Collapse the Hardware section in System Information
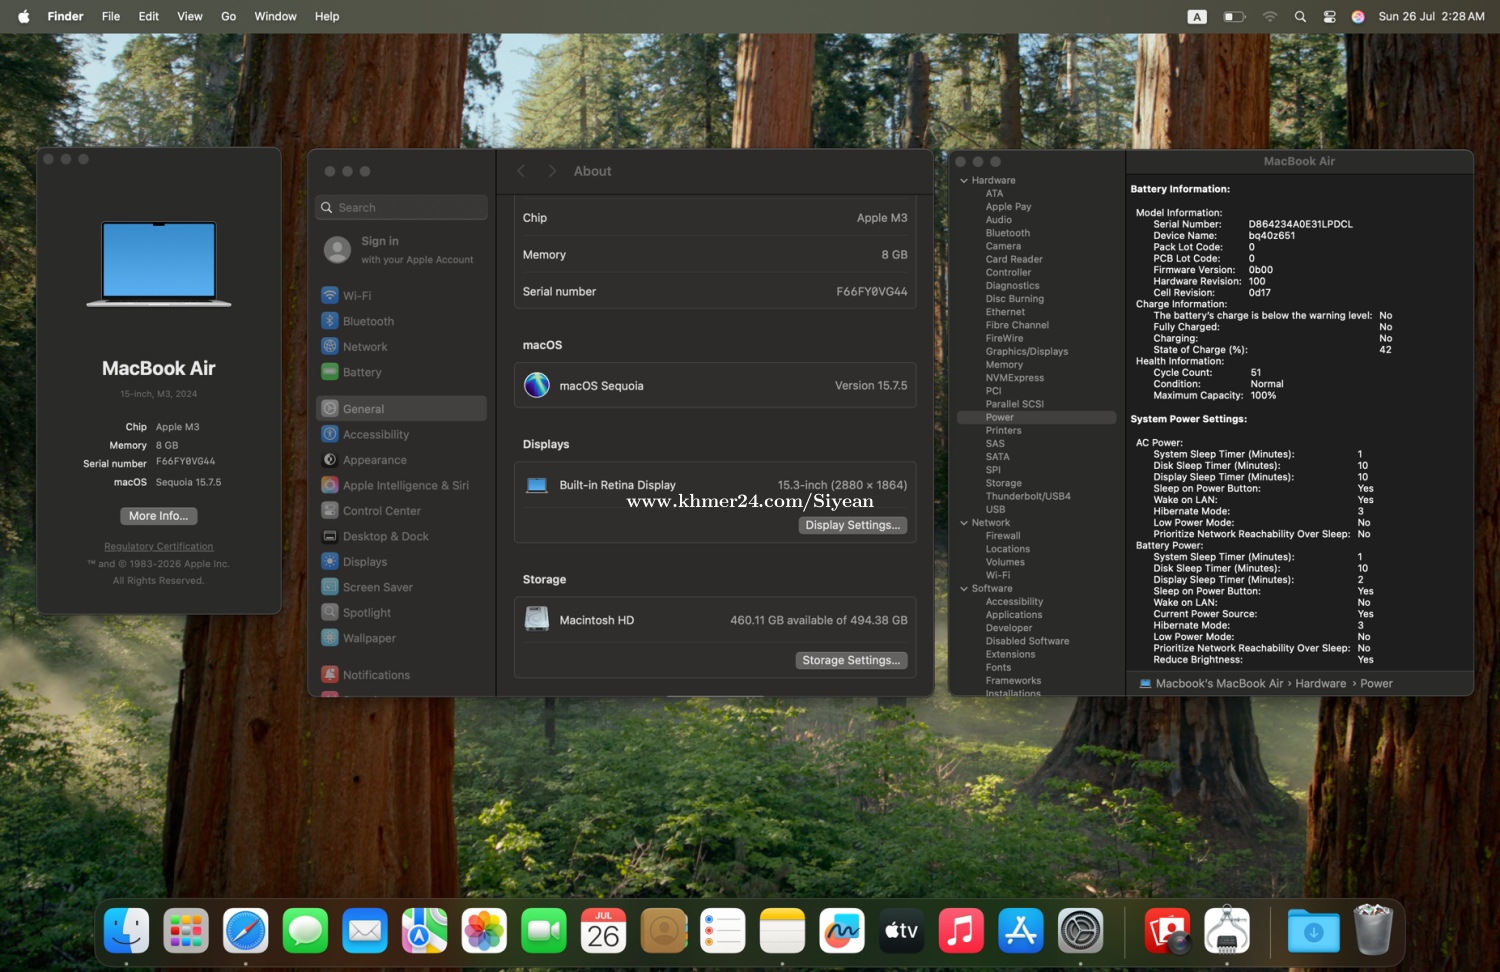The height and width of the screenshot is (972, 1500). tap(964, 181)
